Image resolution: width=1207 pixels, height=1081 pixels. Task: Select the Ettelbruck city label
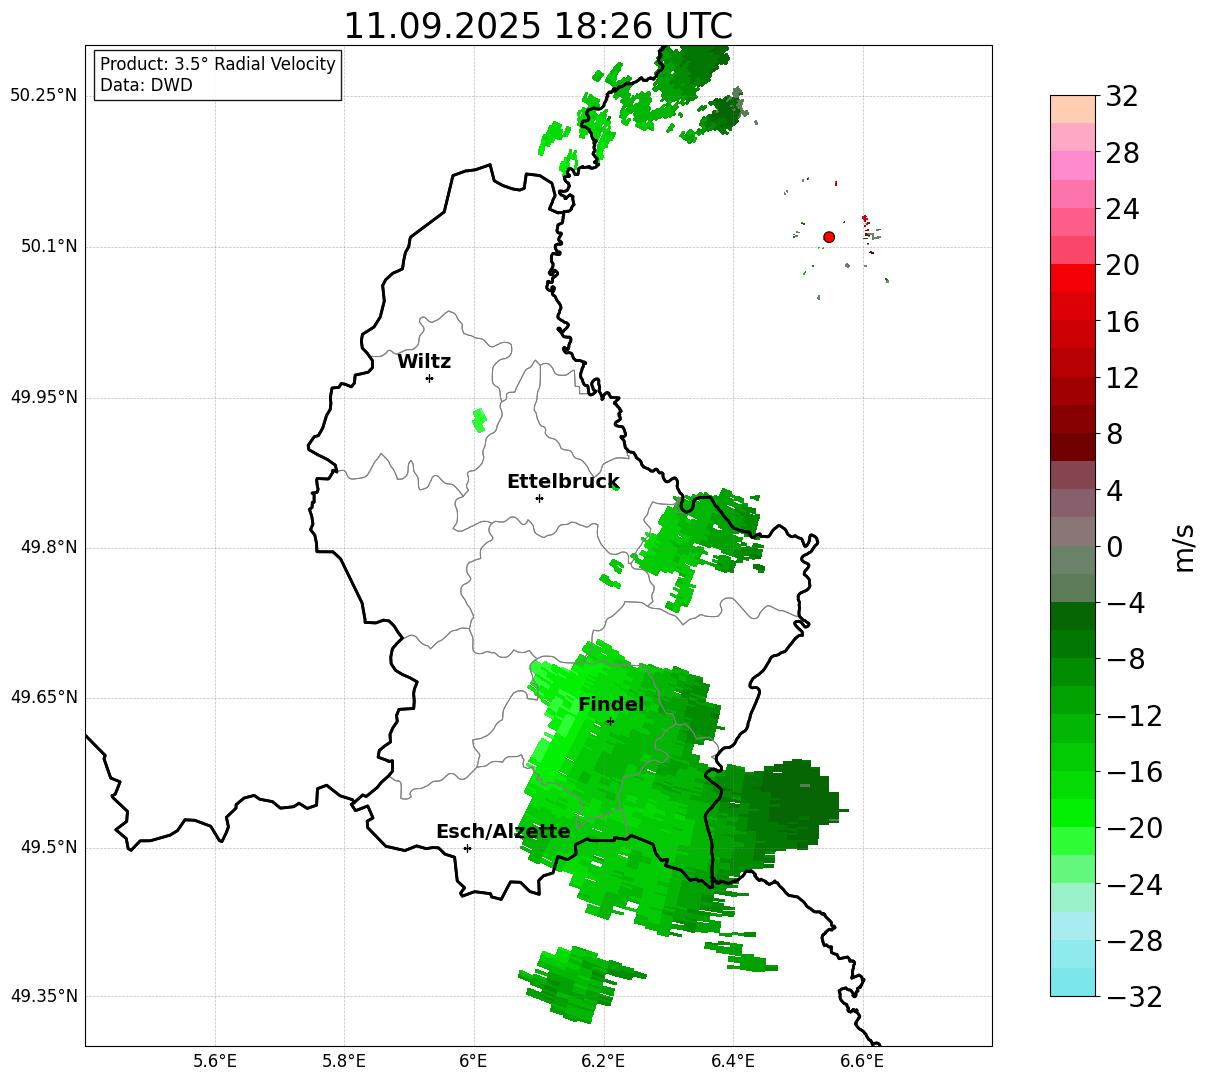point(563,482)
